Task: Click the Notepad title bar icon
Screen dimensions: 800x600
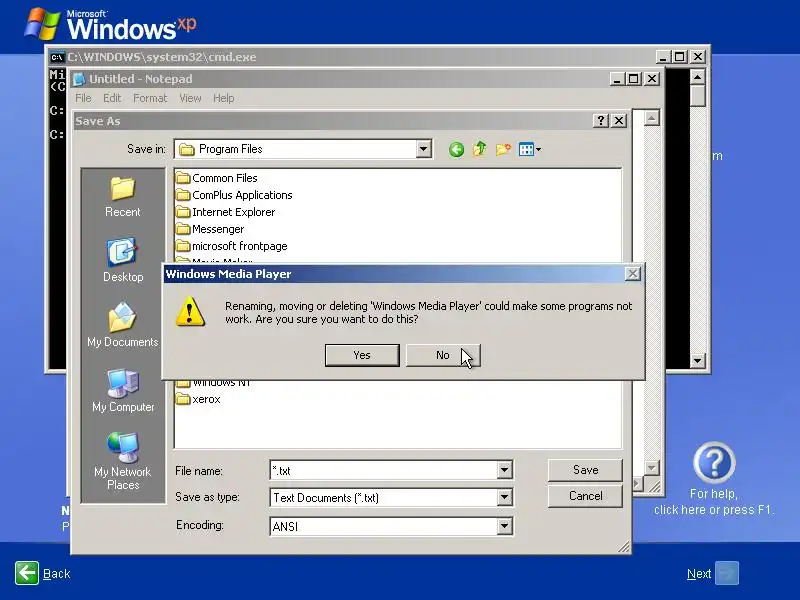Action: (79, 79)
